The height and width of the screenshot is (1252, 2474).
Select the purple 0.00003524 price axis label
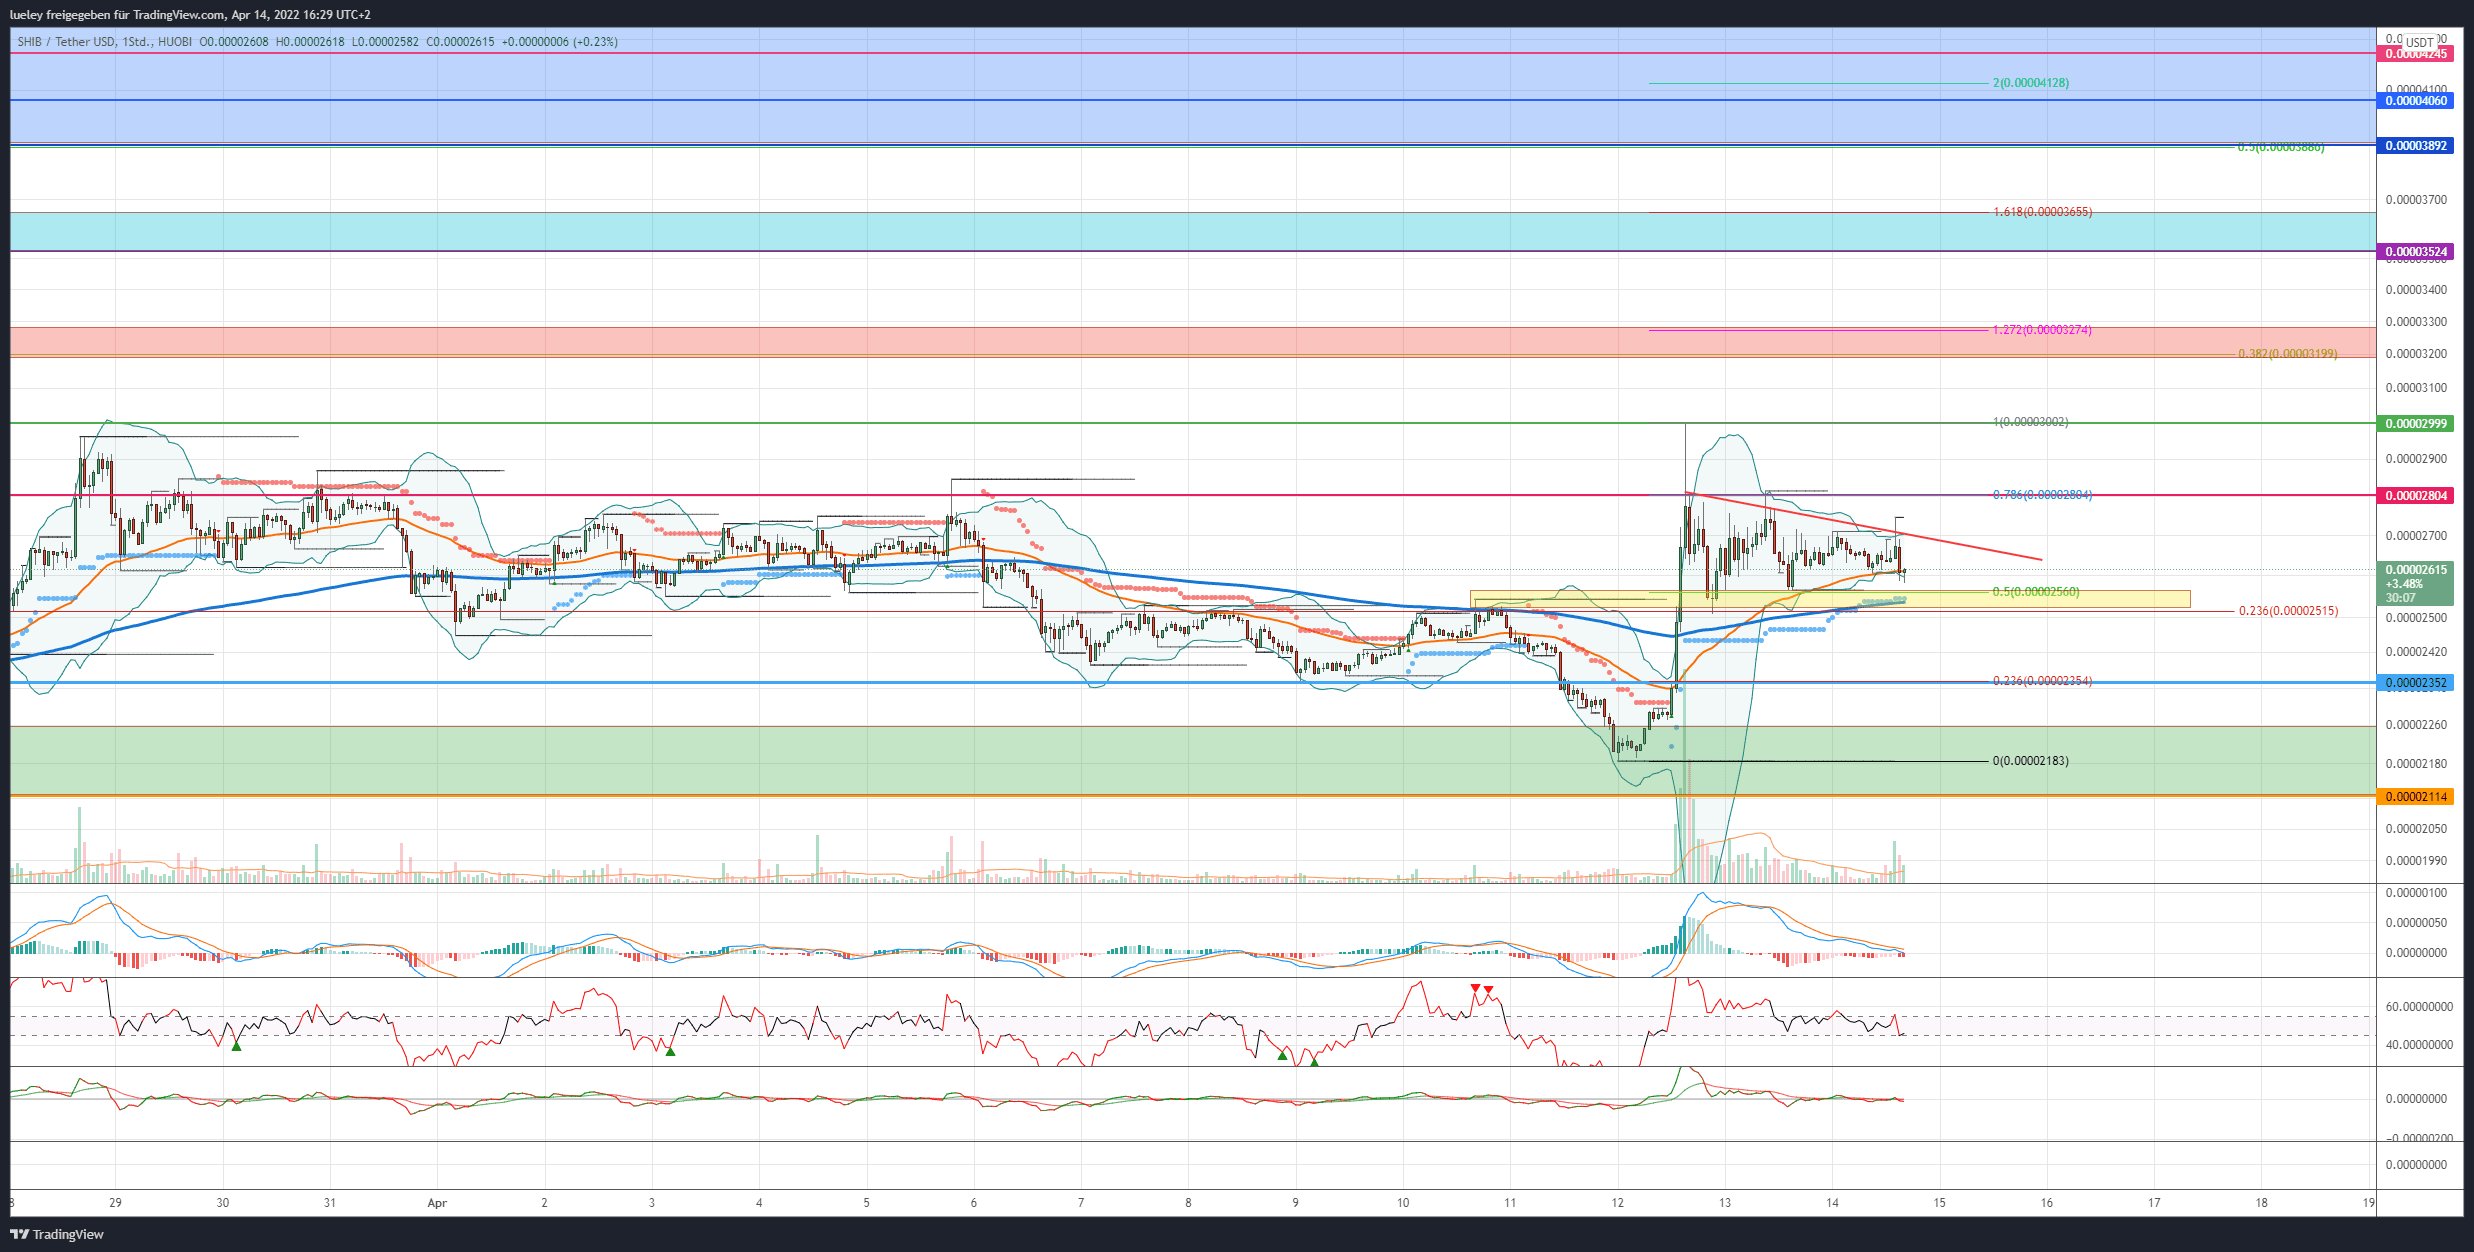pos(2415,252)
